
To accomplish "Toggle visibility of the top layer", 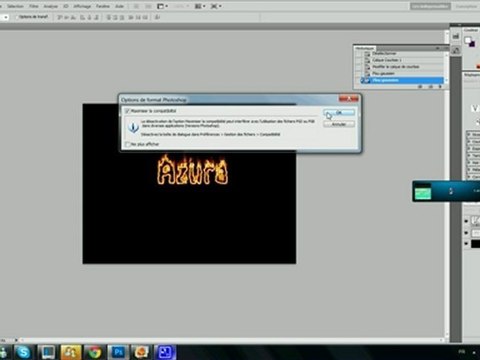I will (466, 221).
